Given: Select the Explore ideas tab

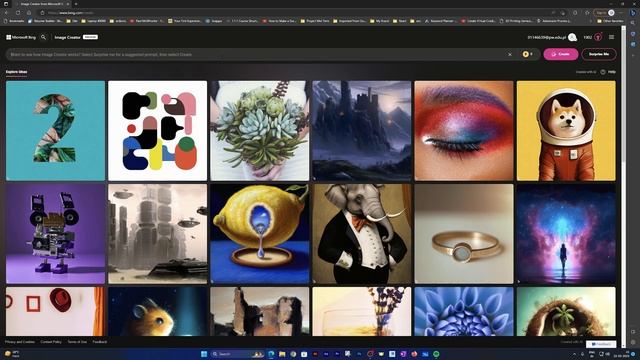Looking at the screenshot, I should (x=16, y=72).
